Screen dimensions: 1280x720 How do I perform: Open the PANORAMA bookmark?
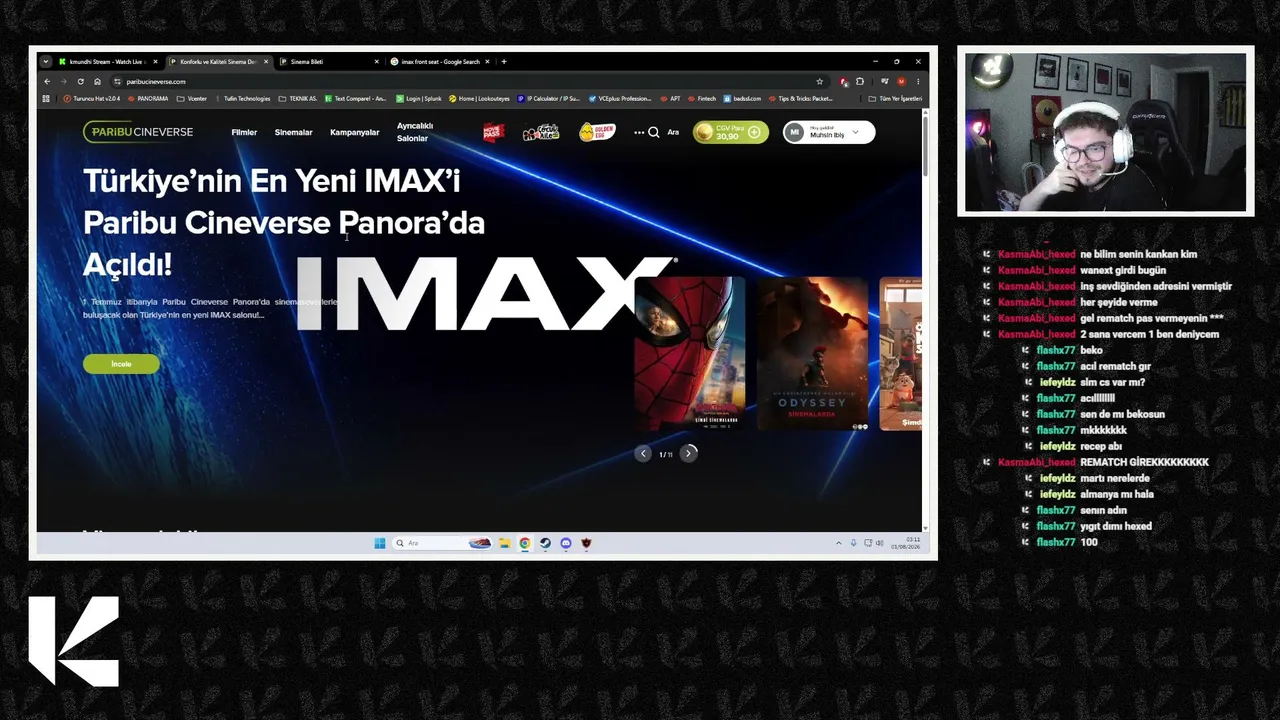pyautogui.click(x=148, y=99)
